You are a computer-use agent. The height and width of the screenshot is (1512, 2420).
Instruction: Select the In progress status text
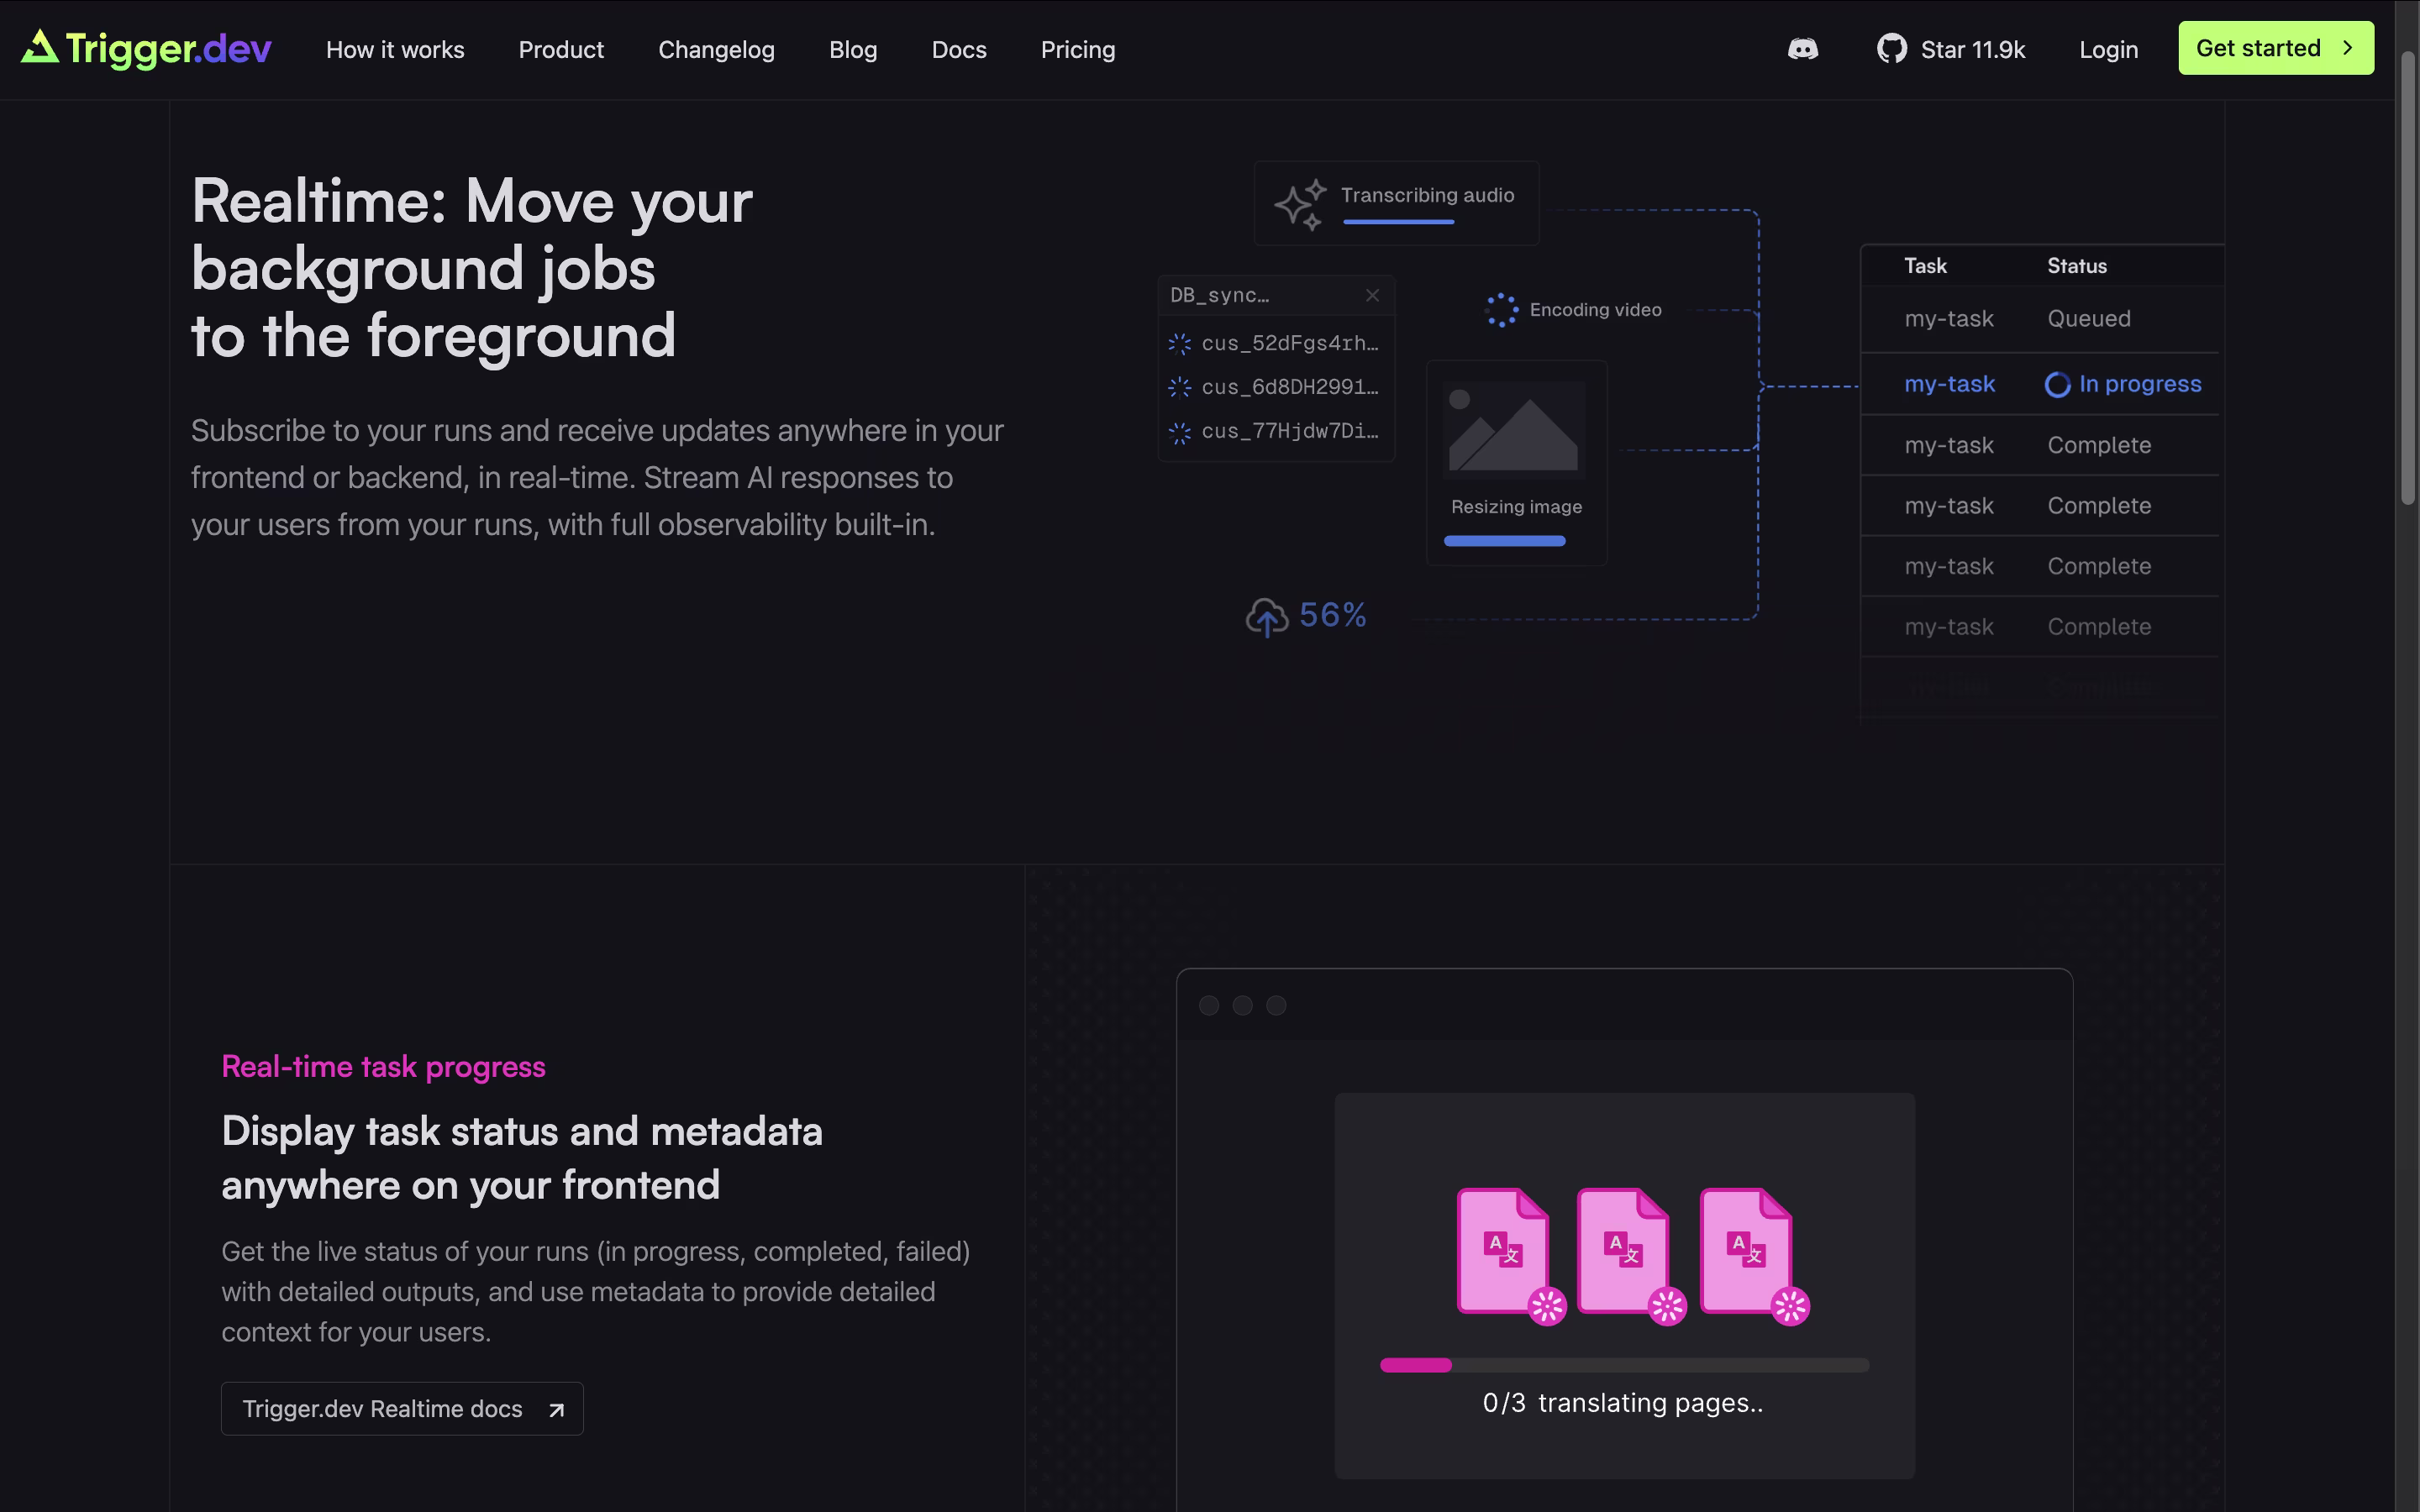(x=2140, y=384)
